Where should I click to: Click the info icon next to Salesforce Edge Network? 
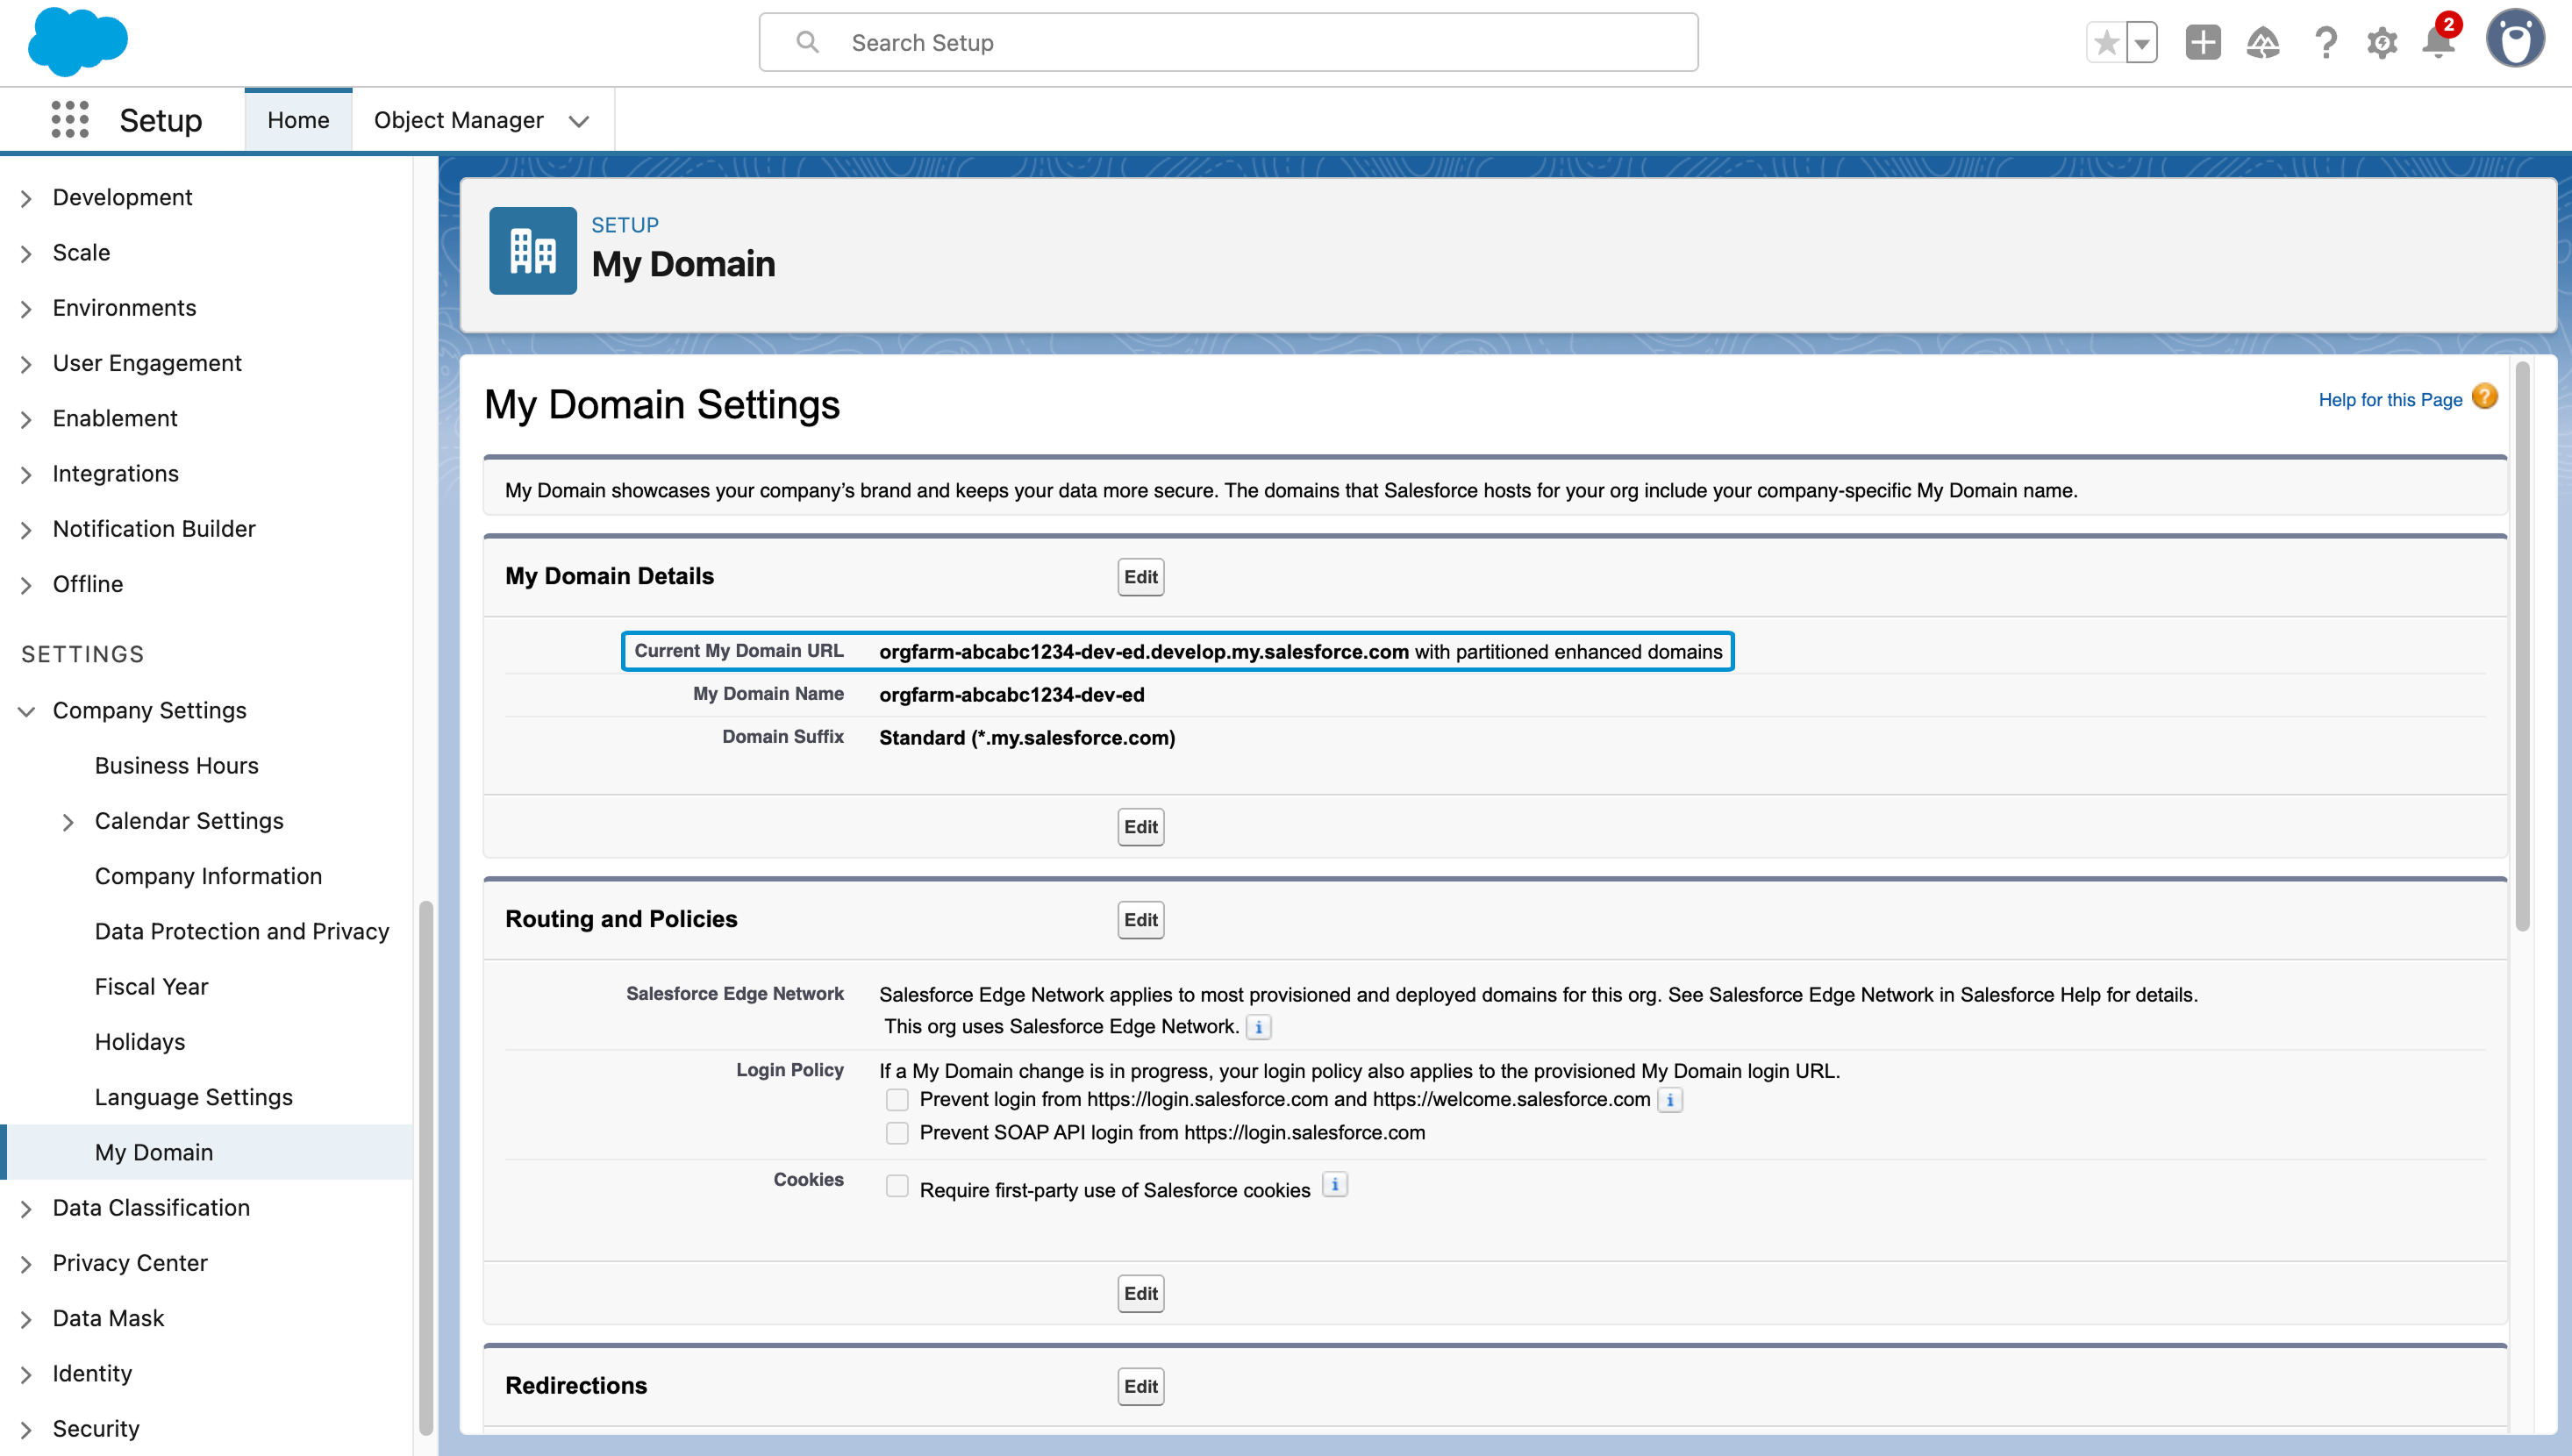tap(1259, 1027)
